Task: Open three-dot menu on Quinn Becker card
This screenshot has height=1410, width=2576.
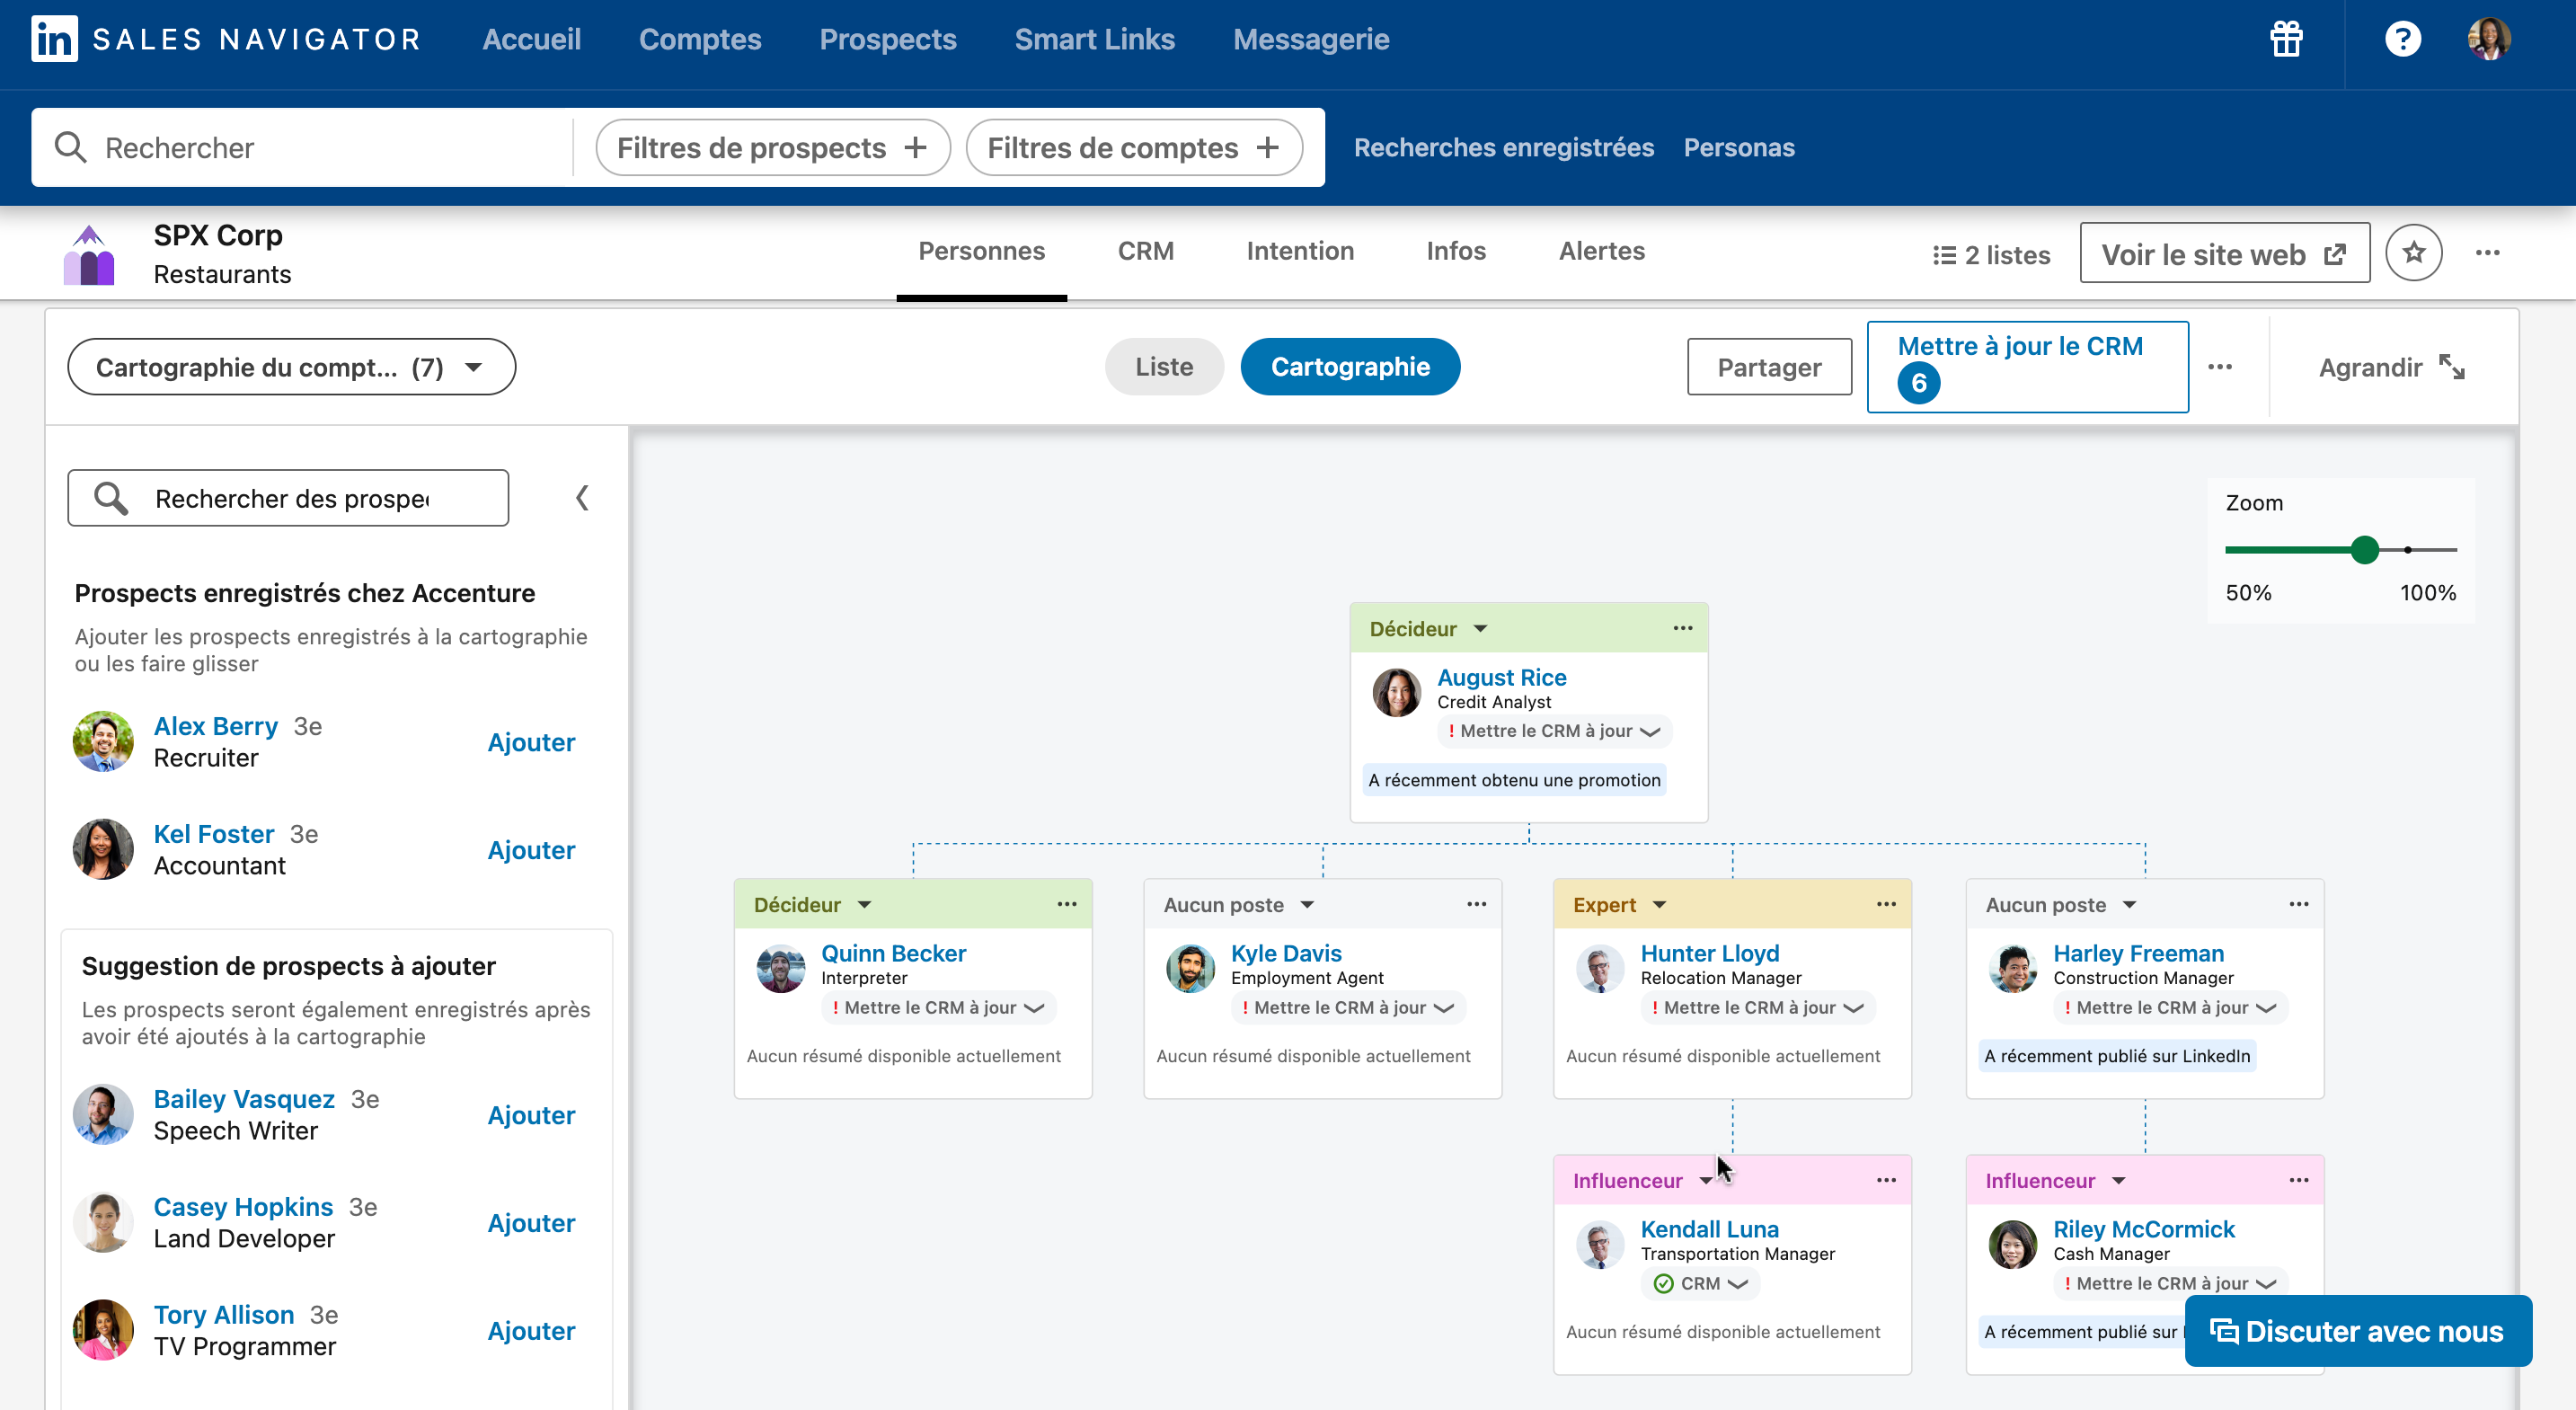Action: pos(1067,904)
